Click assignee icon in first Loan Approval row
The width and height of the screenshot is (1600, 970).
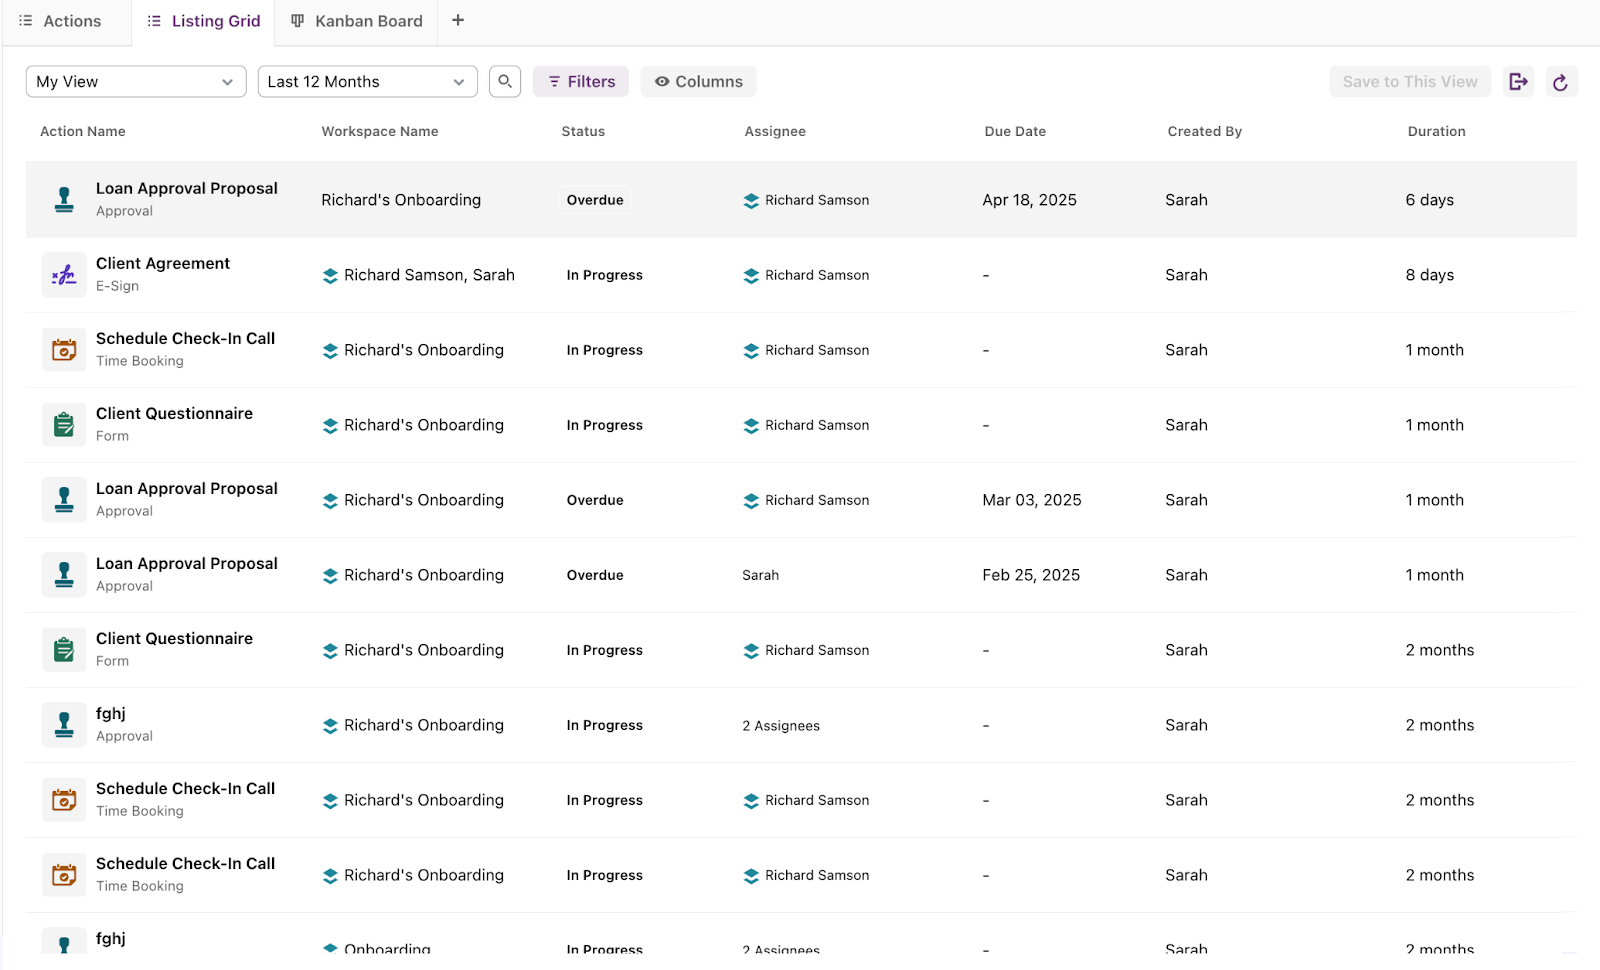(x=751, y=200)
